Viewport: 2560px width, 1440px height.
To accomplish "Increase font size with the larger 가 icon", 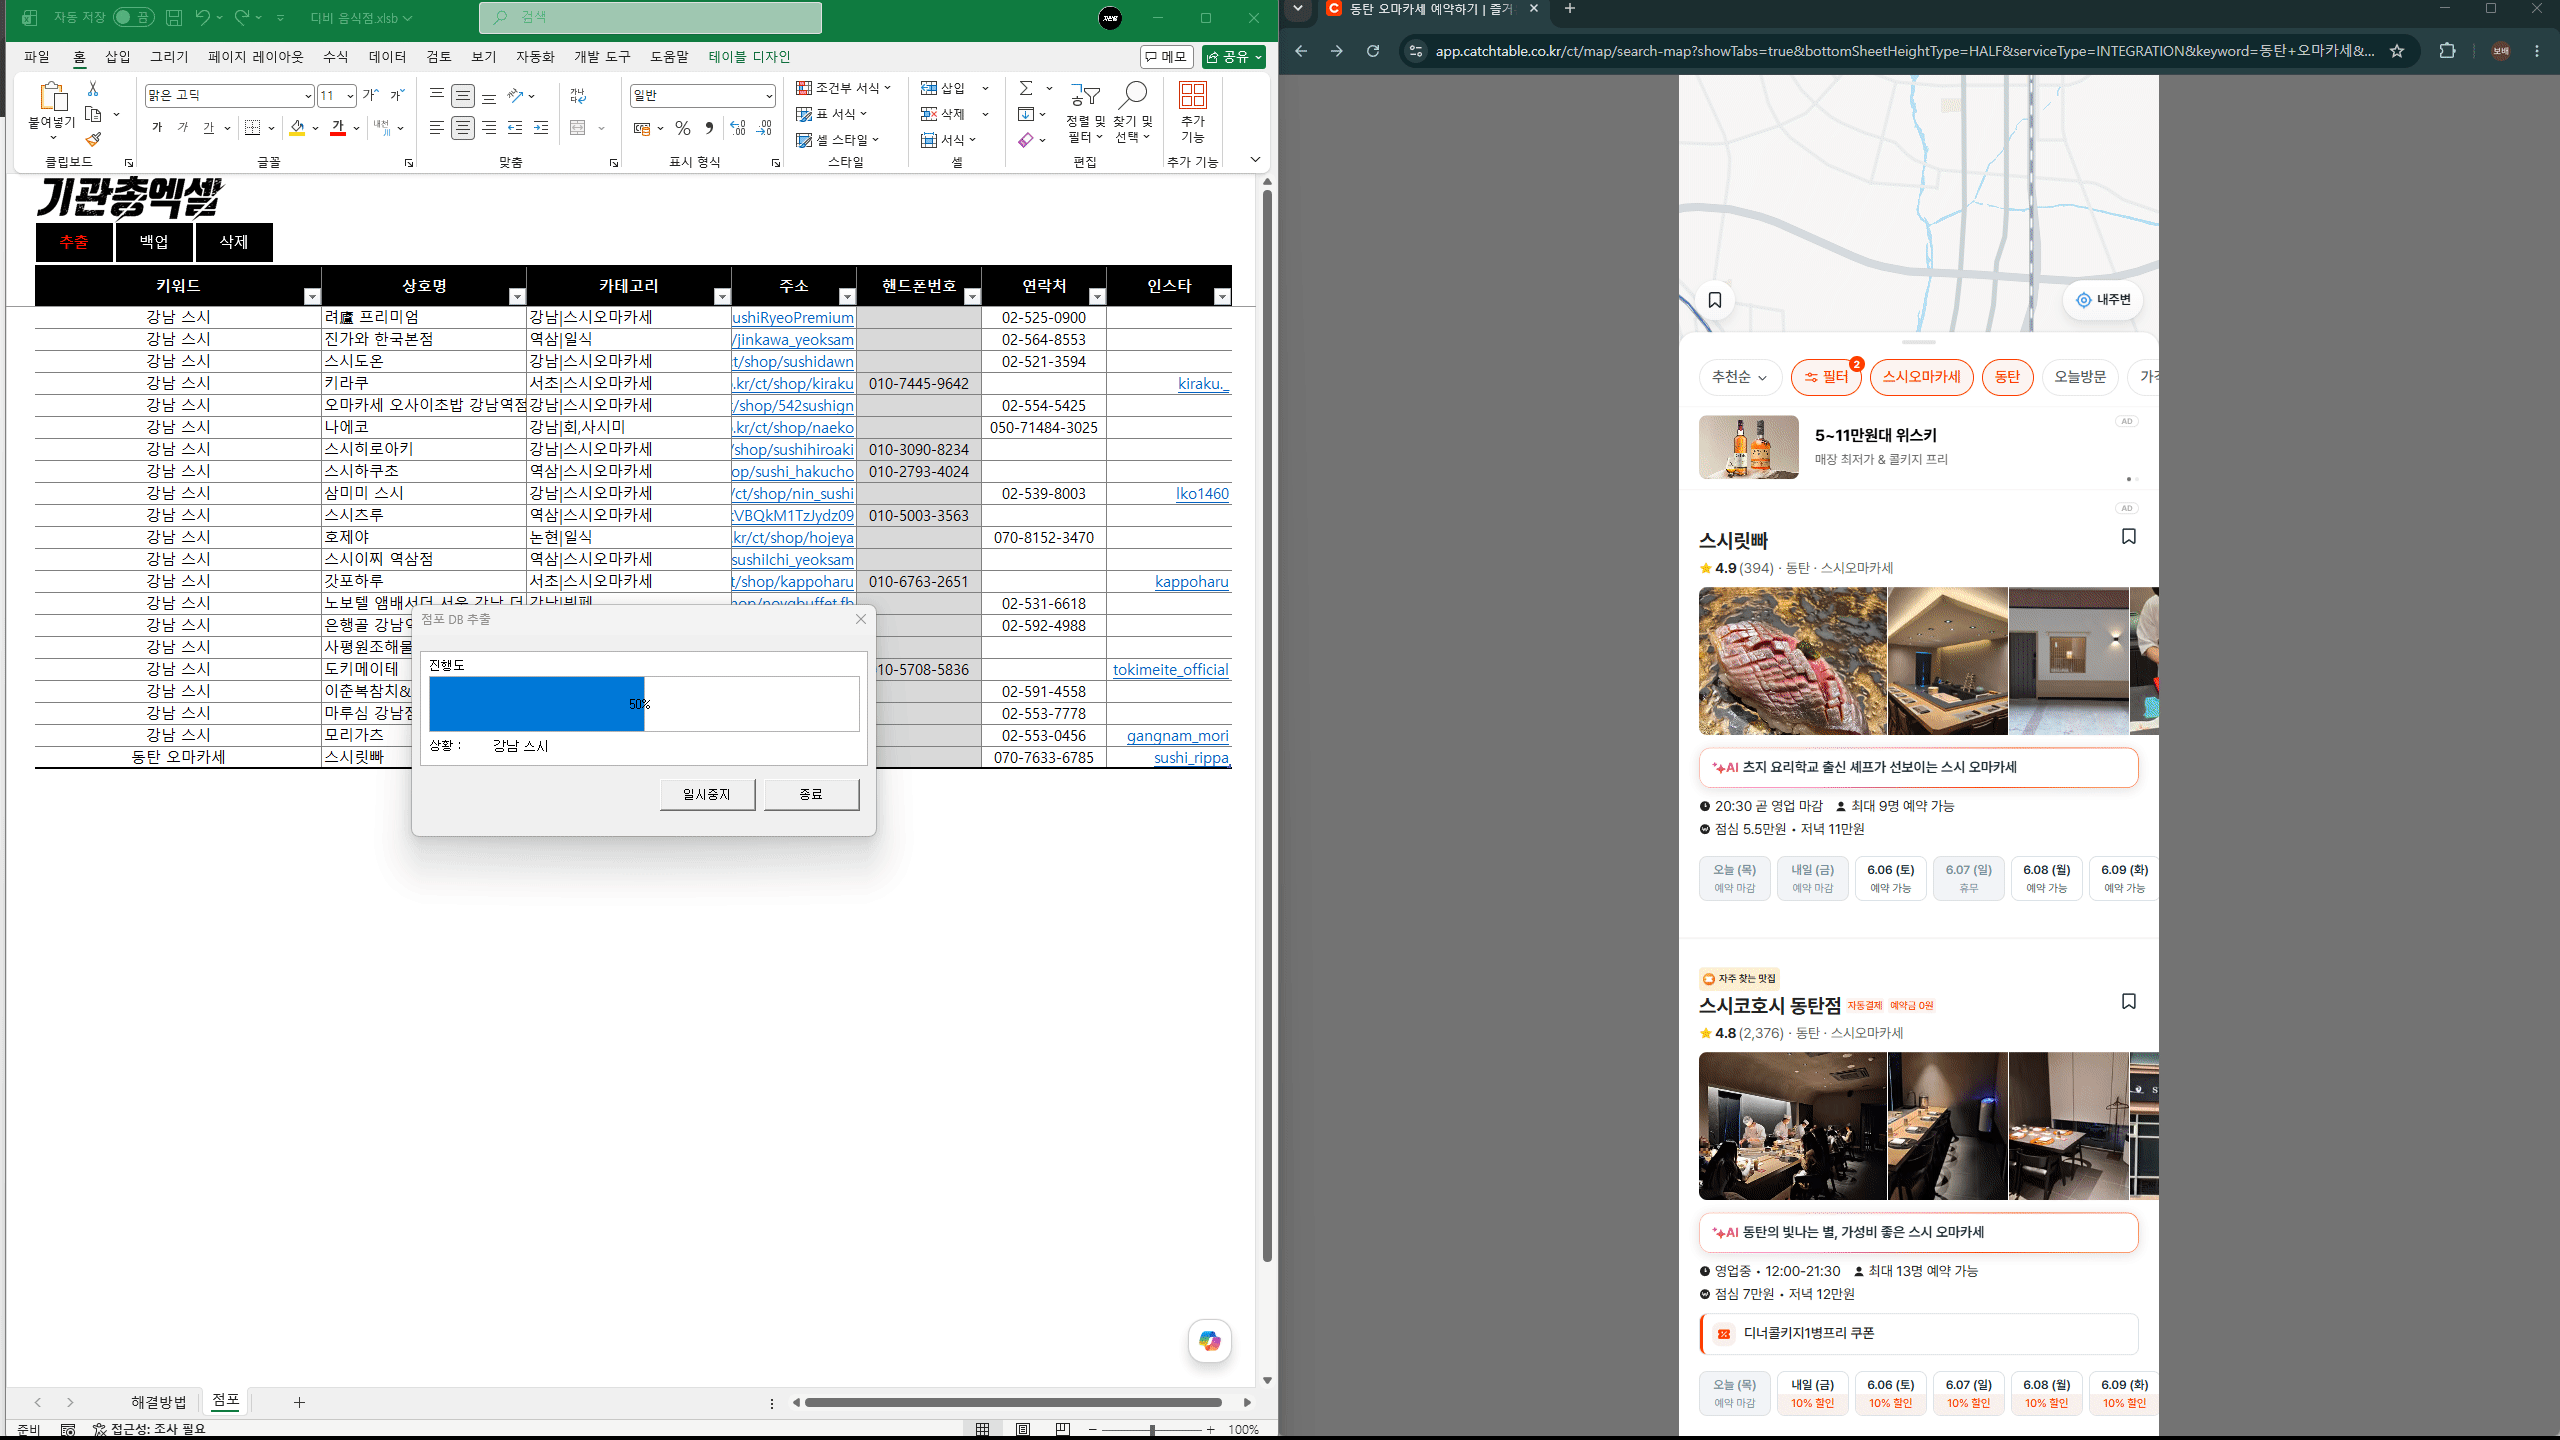I will [371, 95].
